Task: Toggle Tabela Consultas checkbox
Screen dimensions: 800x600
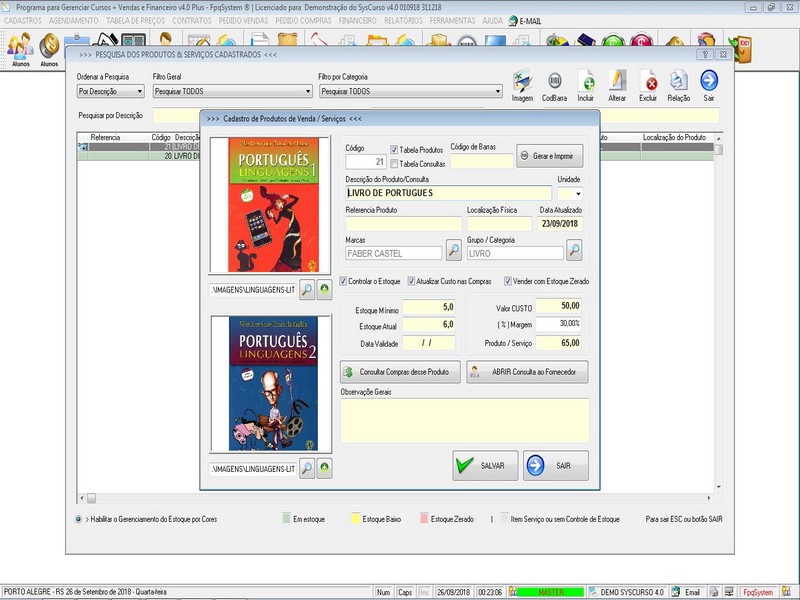Action: (x=394, y=164)
